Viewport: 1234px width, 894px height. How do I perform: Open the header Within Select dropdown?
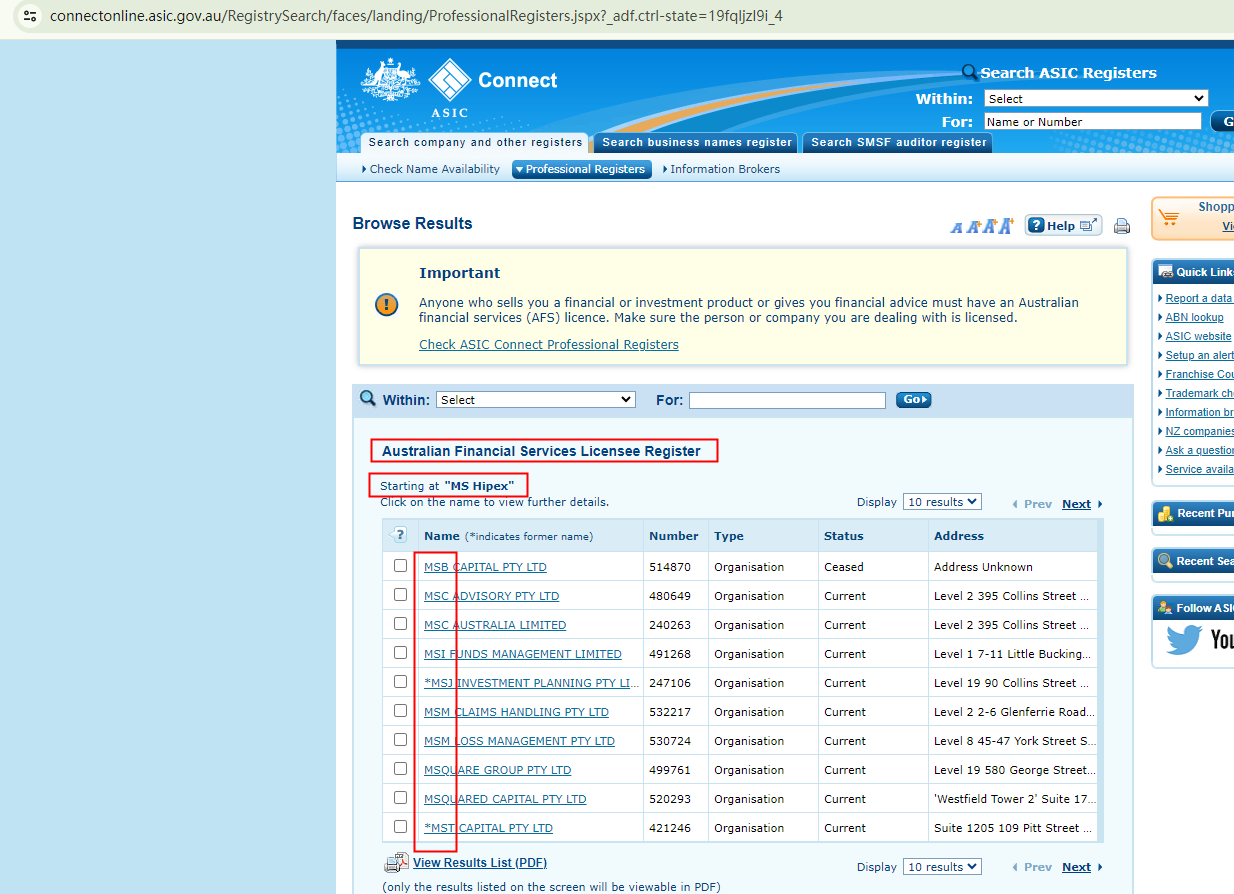click(x=1096, y=98)
